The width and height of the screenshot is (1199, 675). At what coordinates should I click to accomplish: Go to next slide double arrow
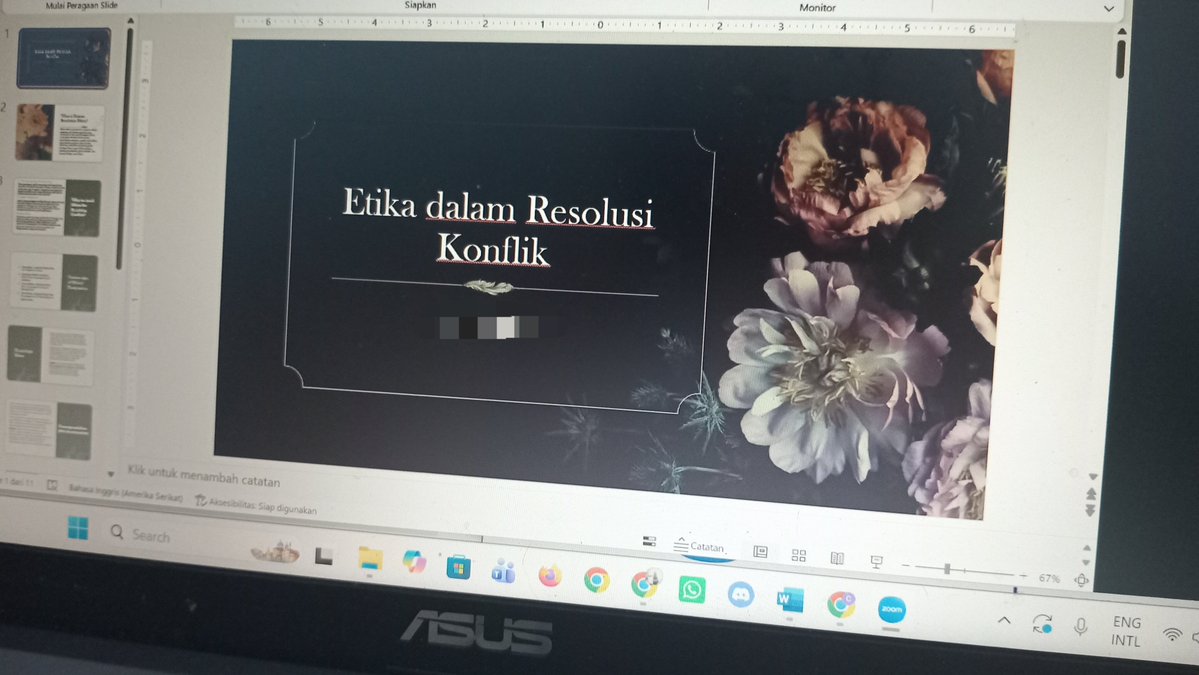click(x=1090, y=510)
